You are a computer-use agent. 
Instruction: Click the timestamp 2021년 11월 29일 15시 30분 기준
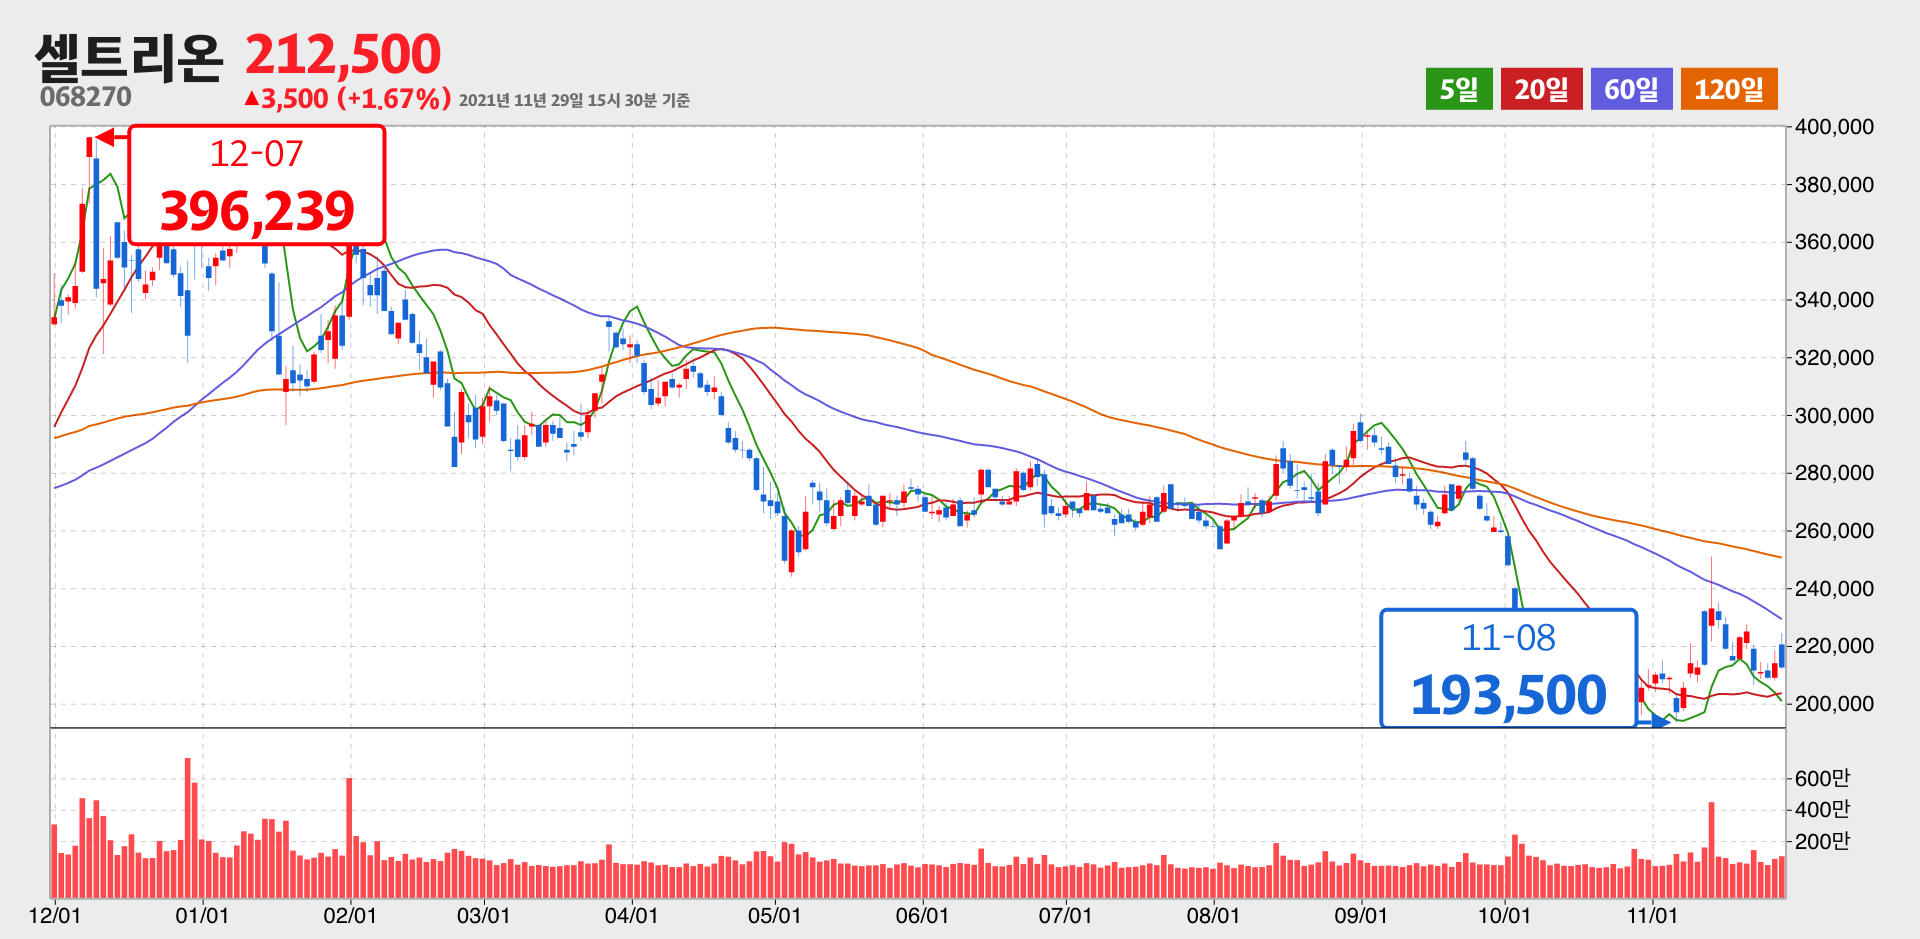point(574,100)
